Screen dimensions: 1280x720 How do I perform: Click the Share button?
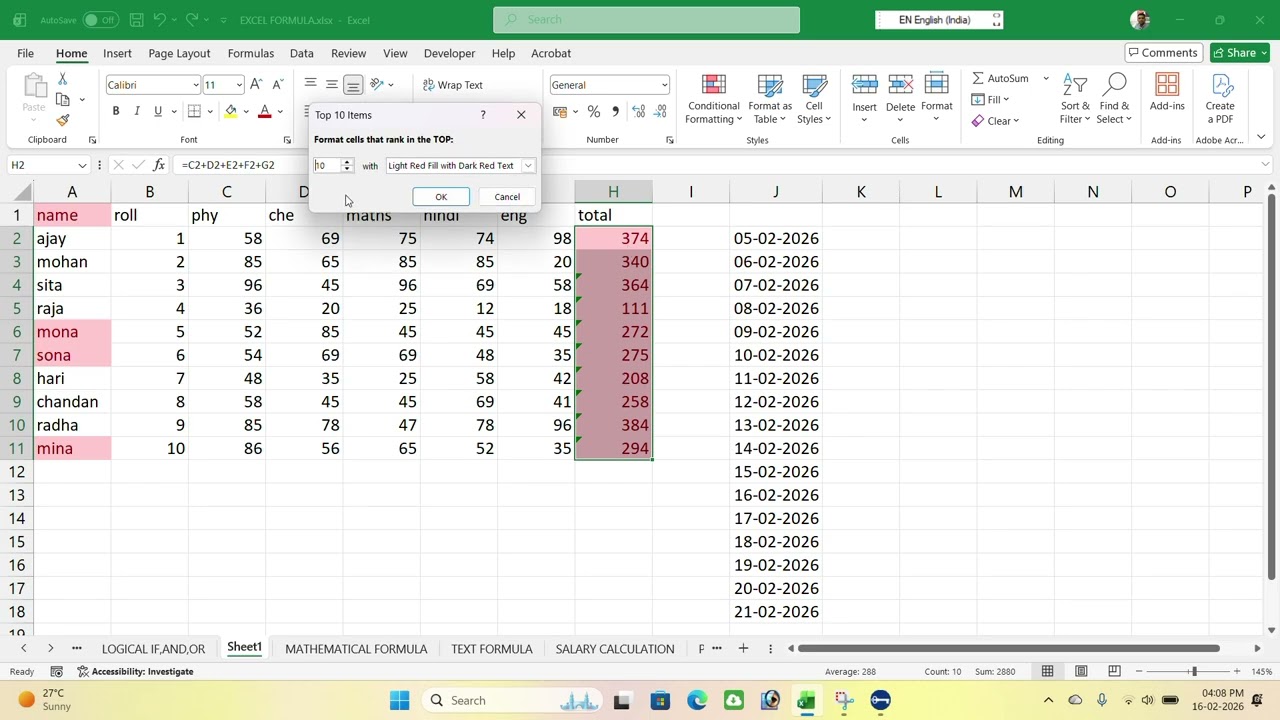pos(1240,53)
